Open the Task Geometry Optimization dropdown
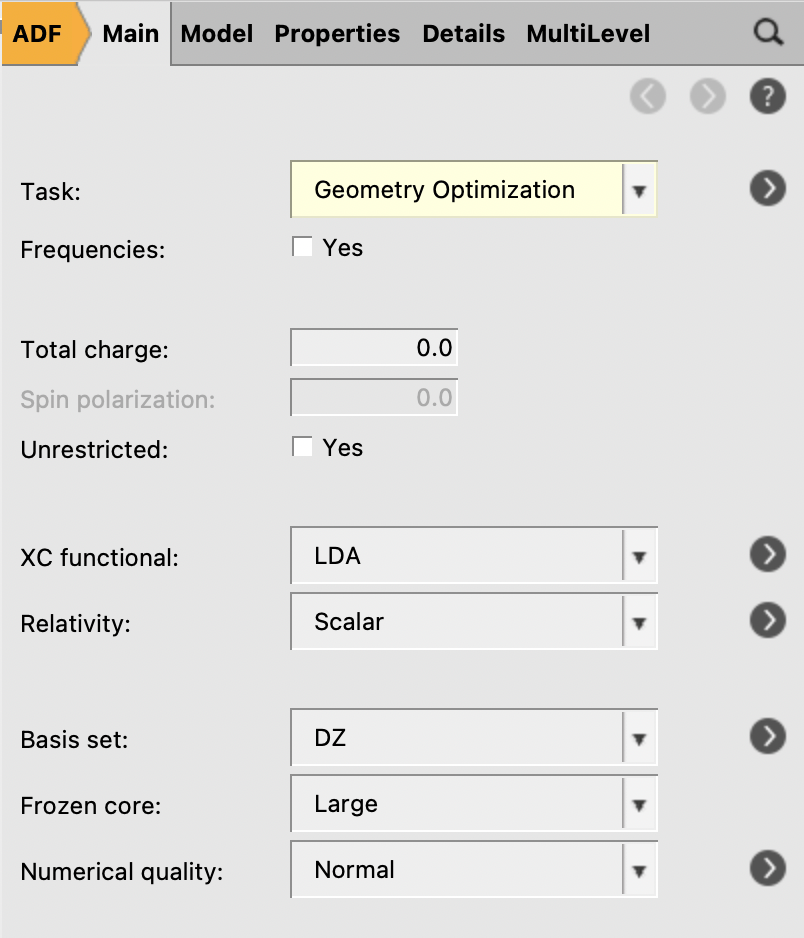 [x=474, y=190]
